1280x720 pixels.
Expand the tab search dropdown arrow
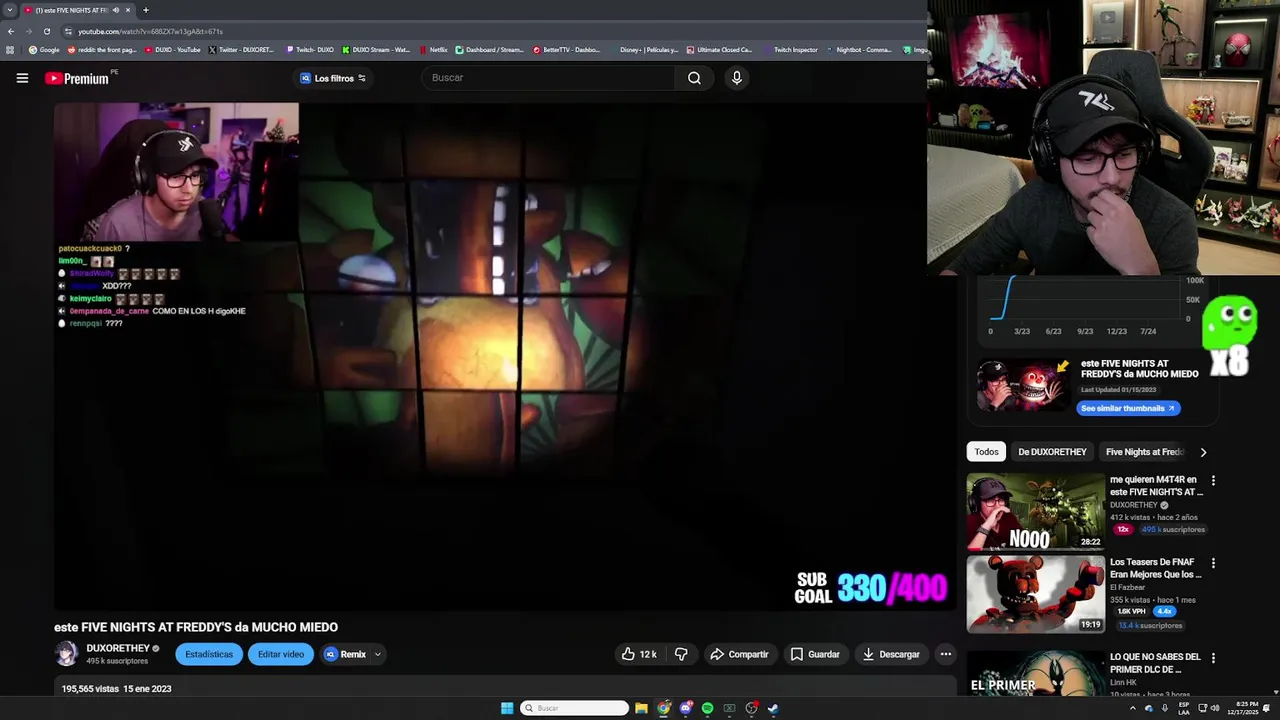point(10,10)
